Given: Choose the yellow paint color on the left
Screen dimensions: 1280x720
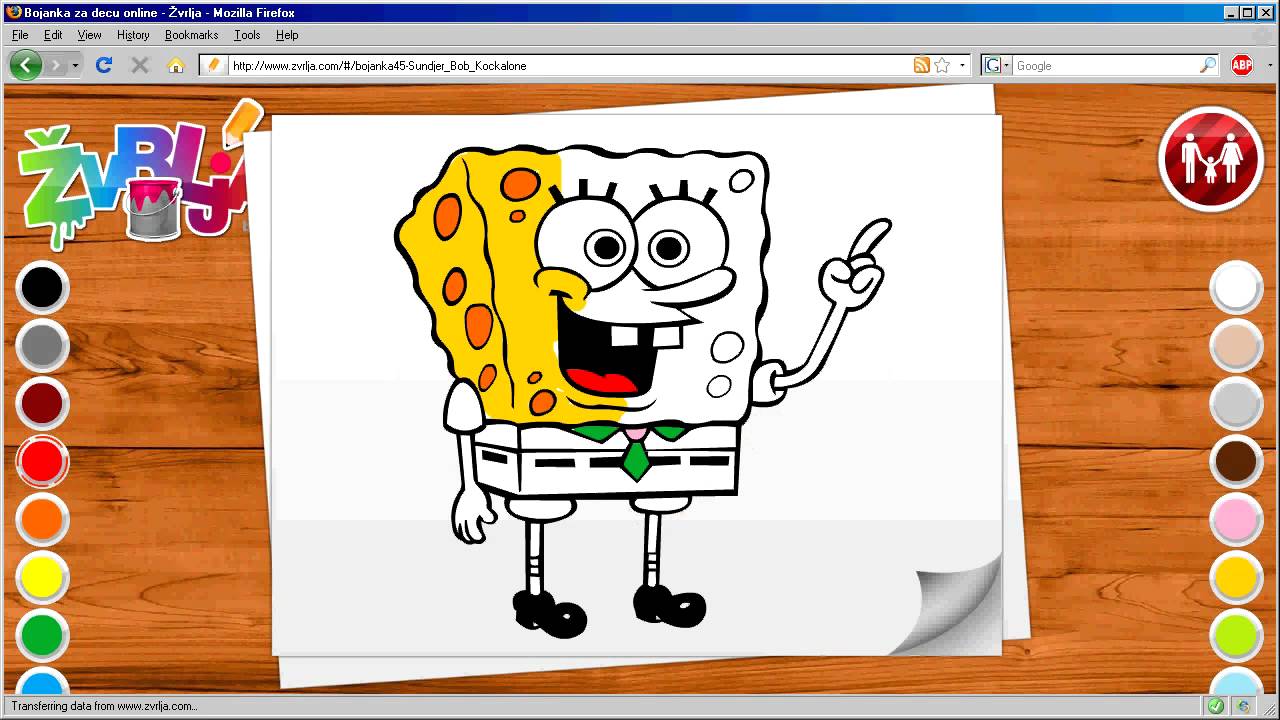Looking at the screenshot, I should pos(42,578).
